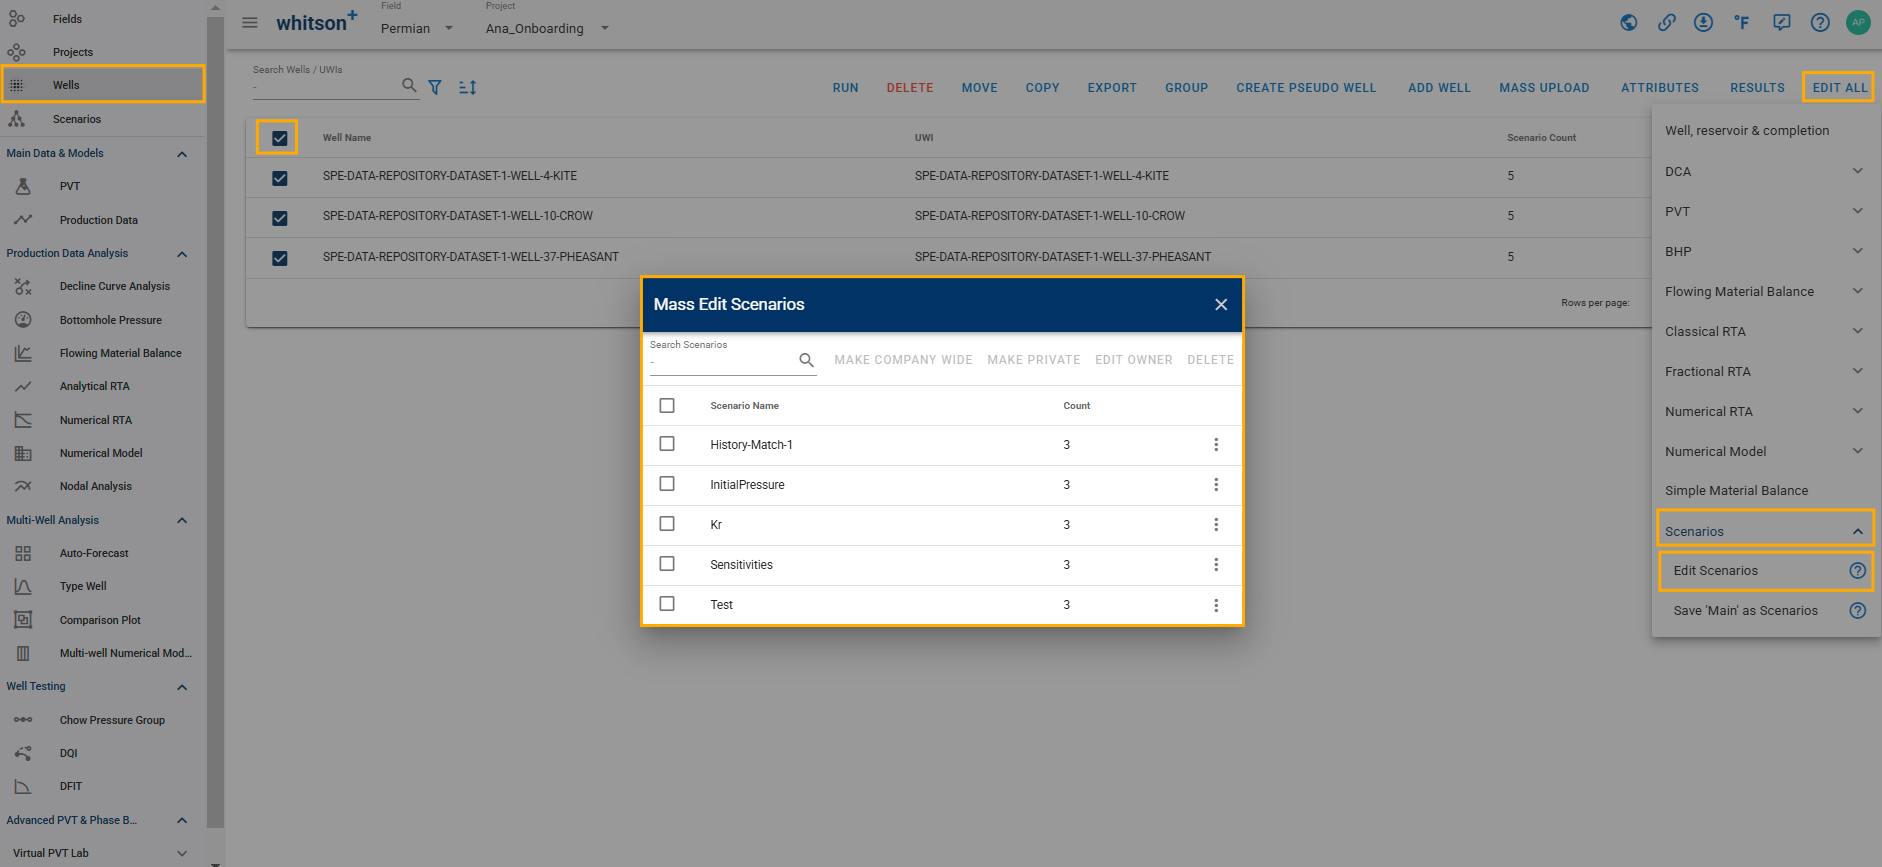Click the help icon beside Edit Scenarios
This screenshot has width=1882, height=867.
[1857, 571]
